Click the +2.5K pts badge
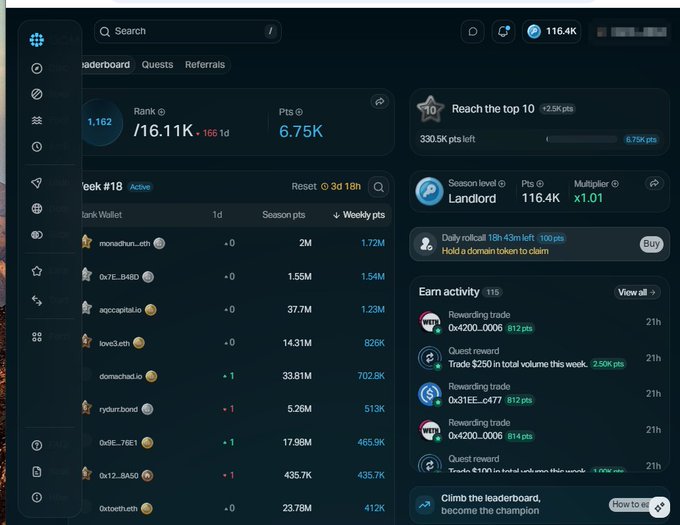The height and width of the screenshot is (525, 680). pos(557,109)
